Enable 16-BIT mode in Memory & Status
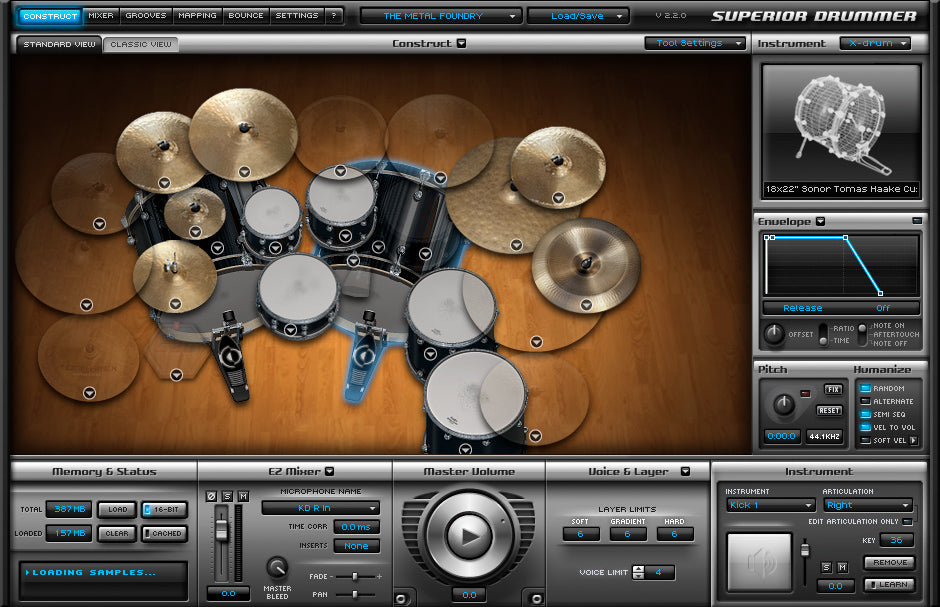The width and height of the screenshot is (940, 607). pos(162,509)
